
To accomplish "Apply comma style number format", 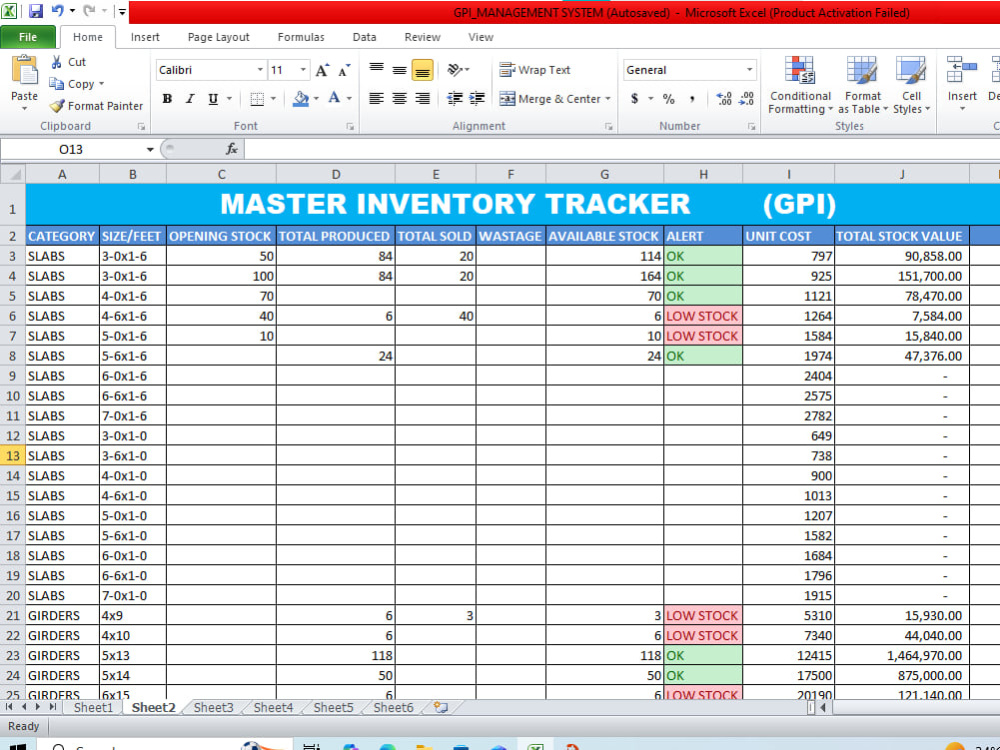I will tap(692, 99).
